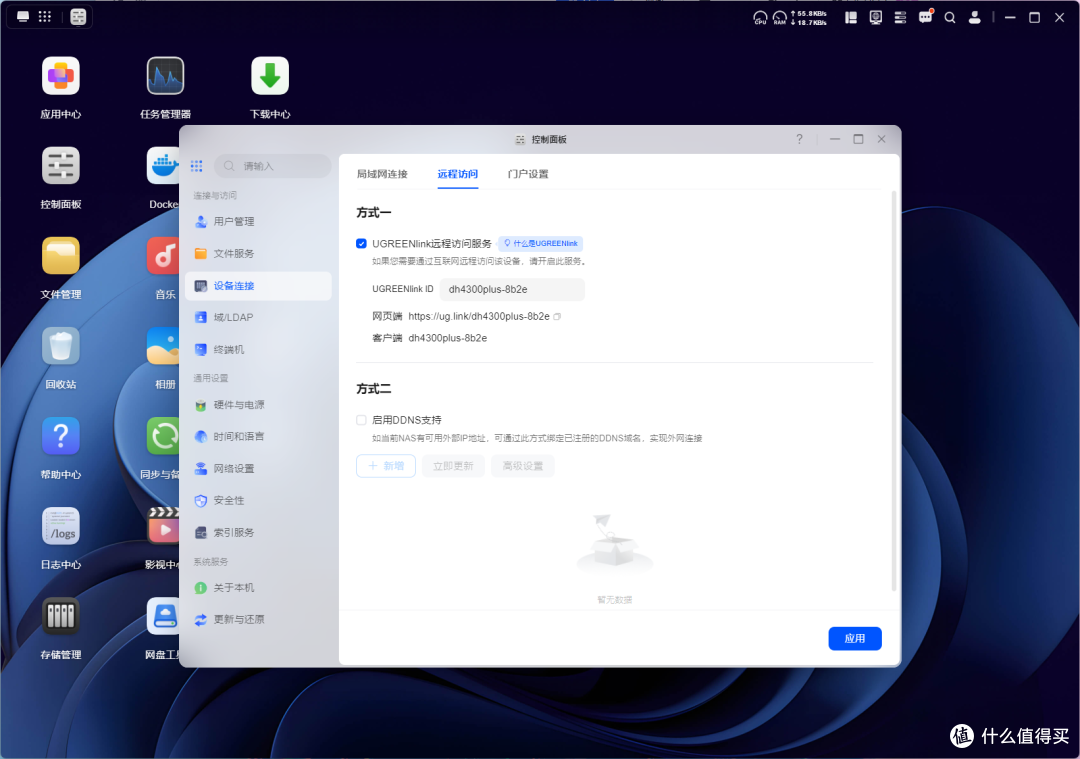Image resolution: width=1080 pixels, height=759 pixels.
Task: Click the 方式一 heading
Action: tap(373, 213)
